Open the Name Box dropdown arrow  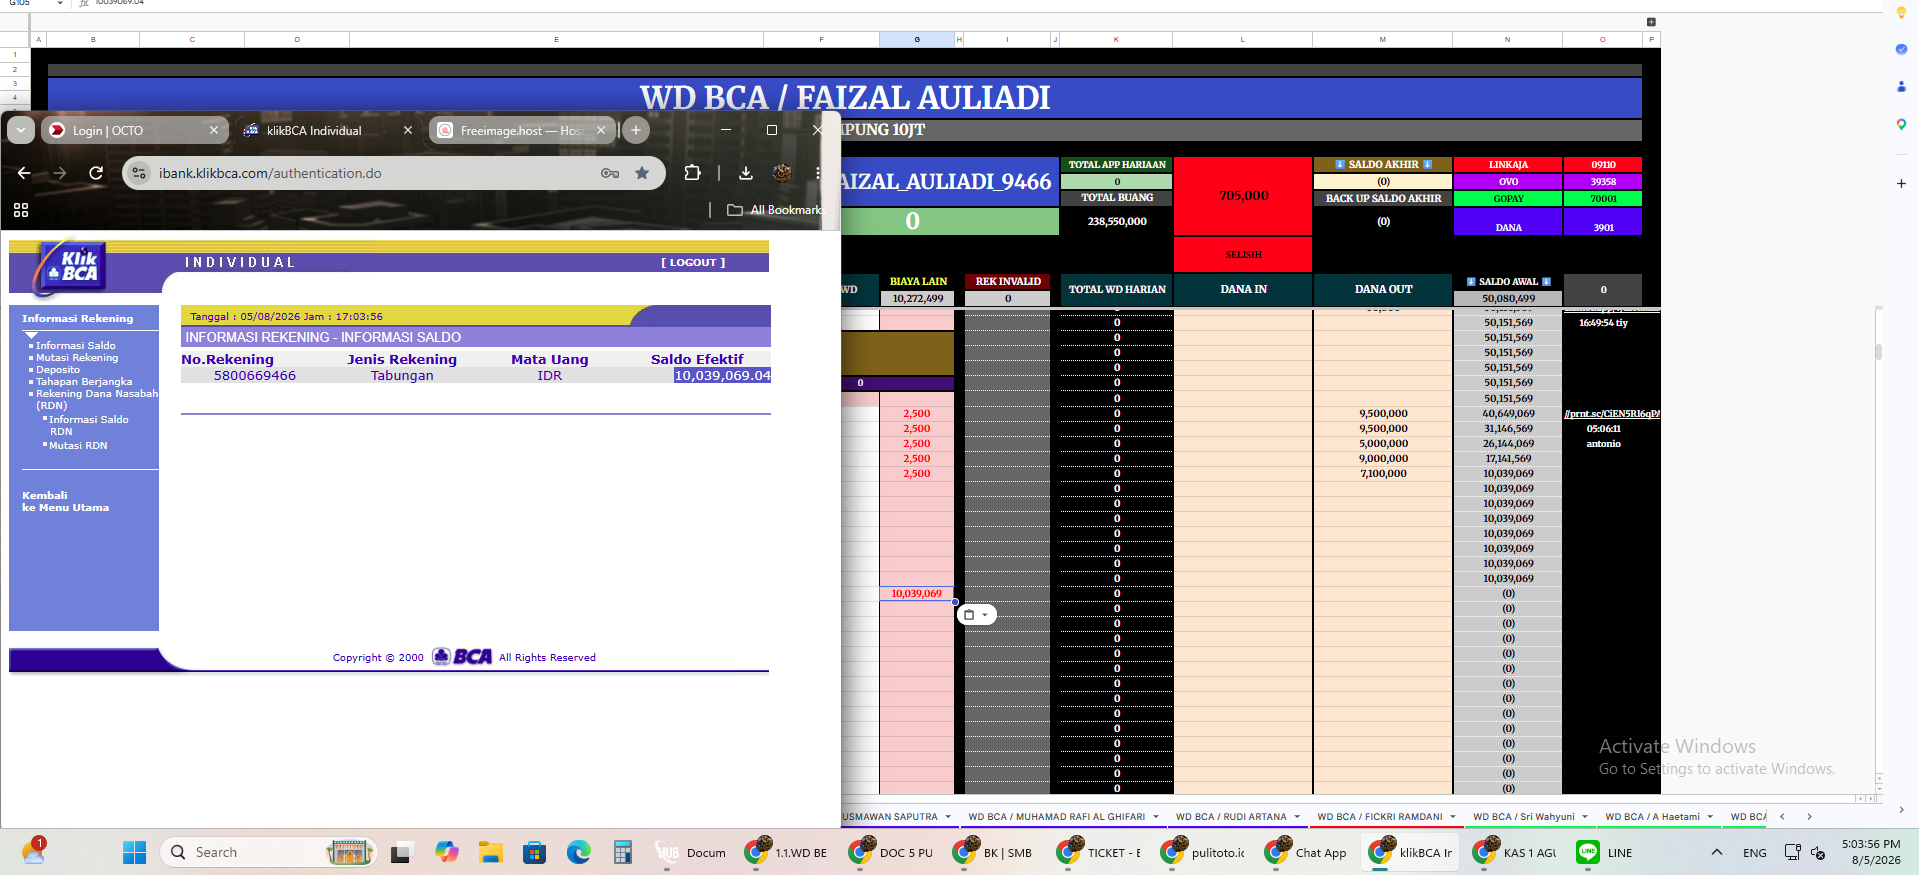[60, 3]
